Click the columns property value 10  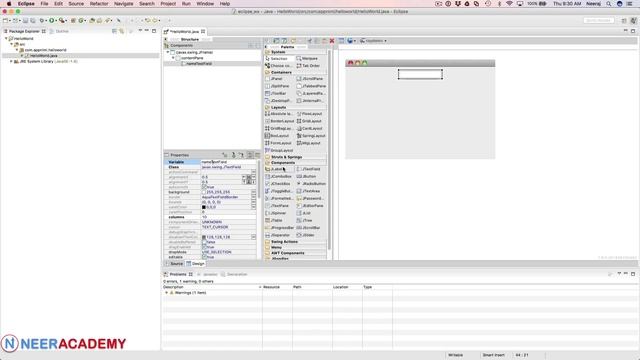pos(229,217)
